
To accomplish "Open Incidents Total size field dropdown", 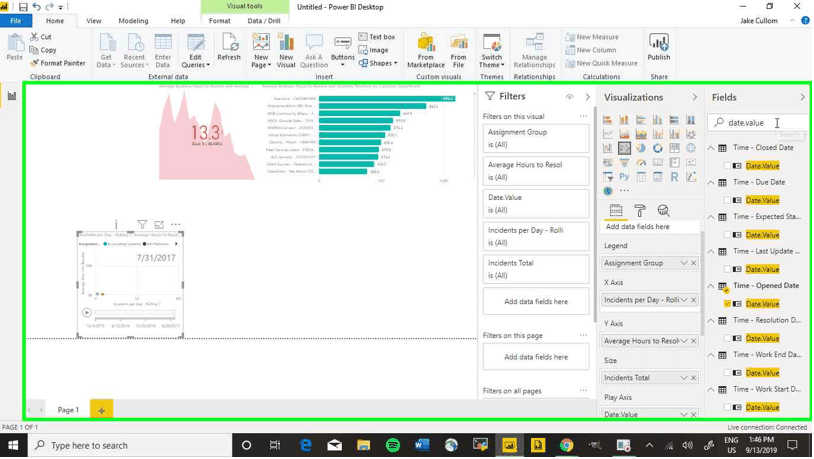I will coord(684,378).
